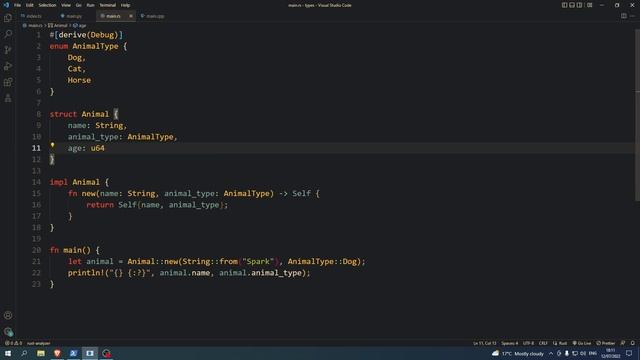640x360 pixels.
Task: Click rust-analyzer status bar item
Action: point(38,343)
